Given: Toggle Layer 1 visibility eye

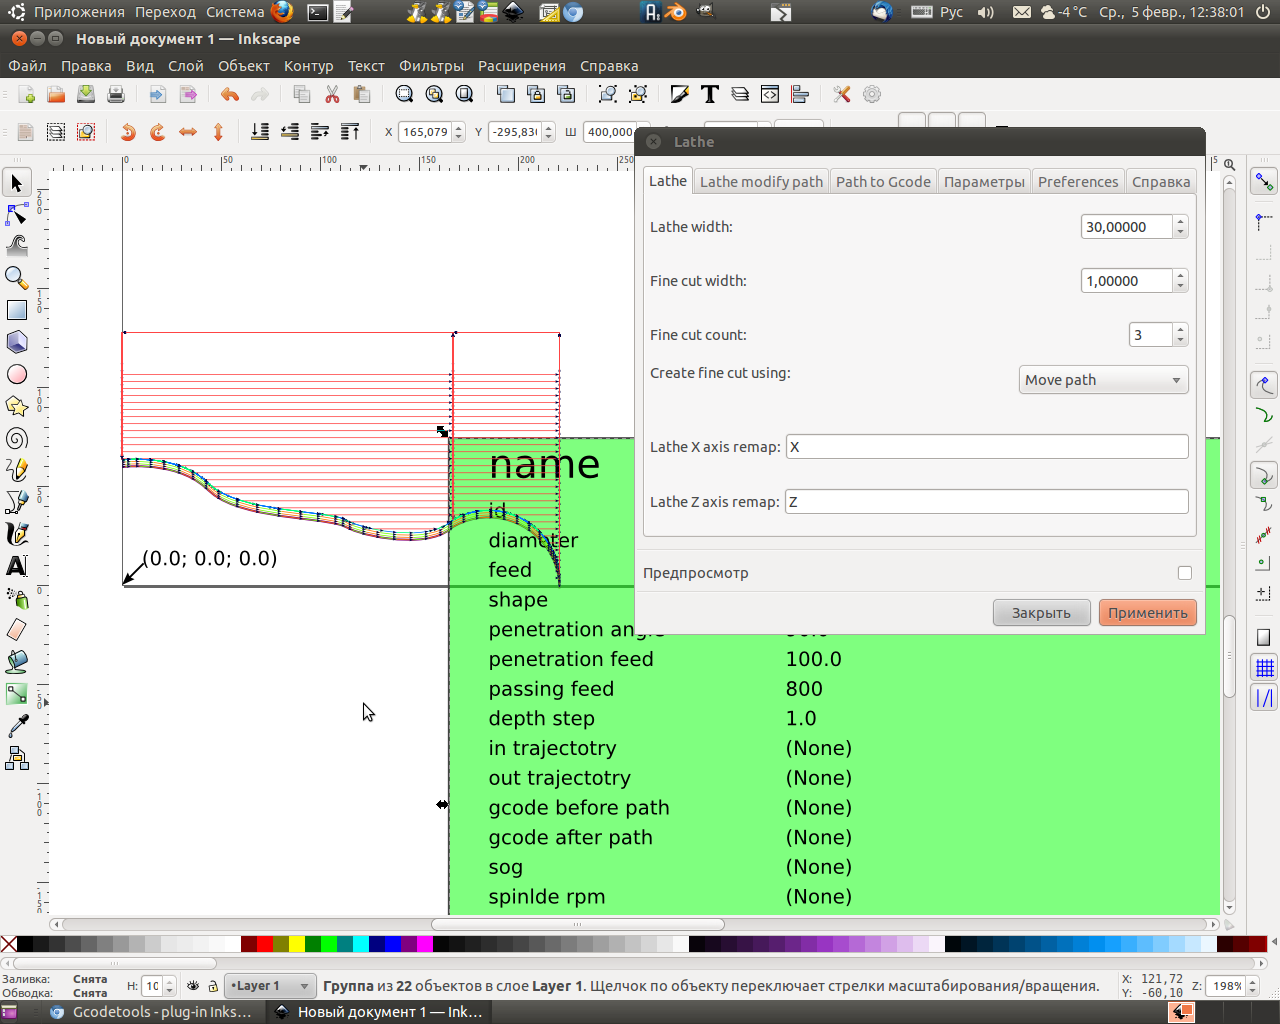Looking at the screenshot, I should pos(193,986).
